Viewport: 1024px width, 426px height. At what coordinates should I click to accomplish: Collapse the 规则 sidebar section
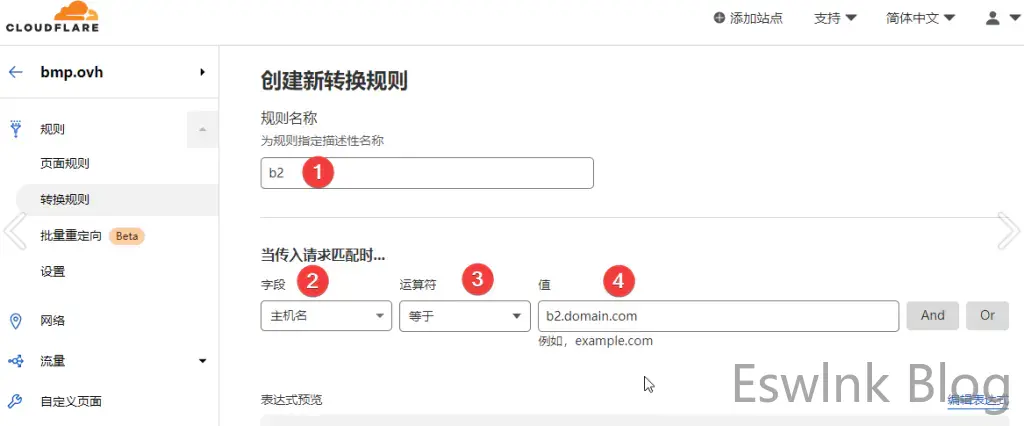click(202, 129)
